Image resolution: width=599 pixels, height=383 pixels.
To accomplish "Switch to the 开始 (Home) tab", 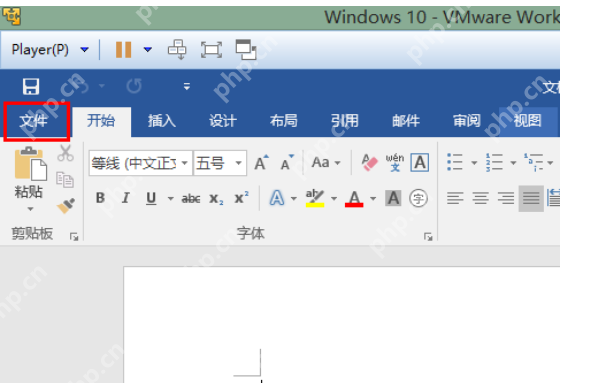I will 101,121.
